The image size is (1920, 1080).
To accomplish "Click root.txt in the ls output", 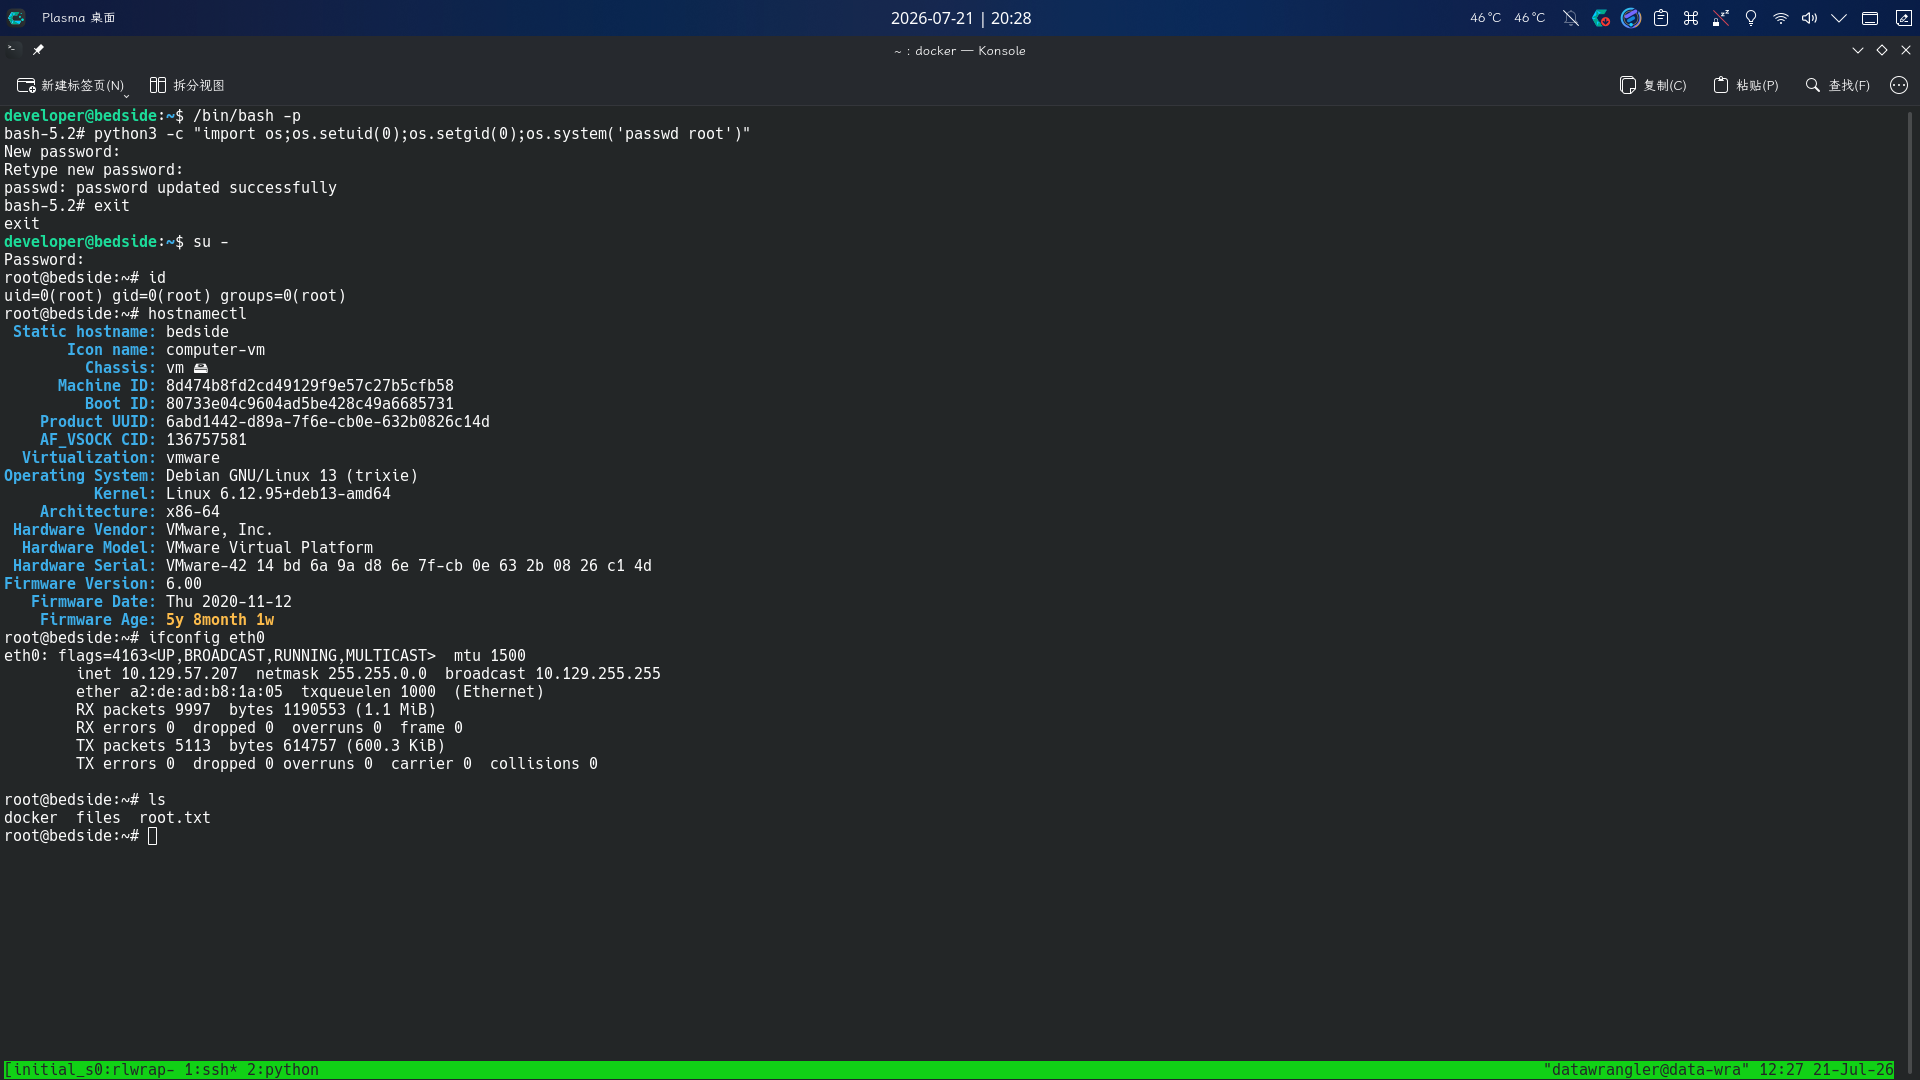I will (175, 818).
